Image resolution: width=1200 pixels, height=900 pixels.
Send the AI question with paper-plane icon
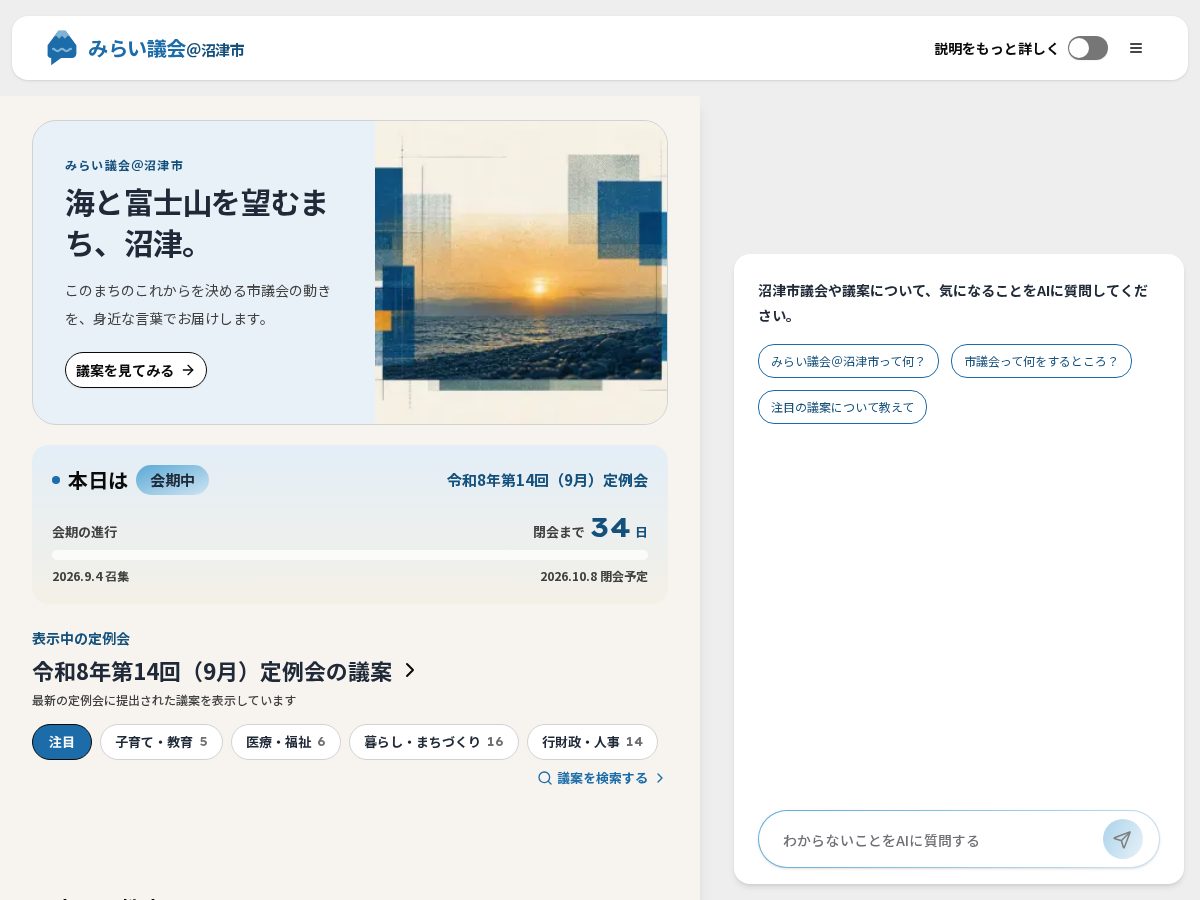coord(1122,839)
